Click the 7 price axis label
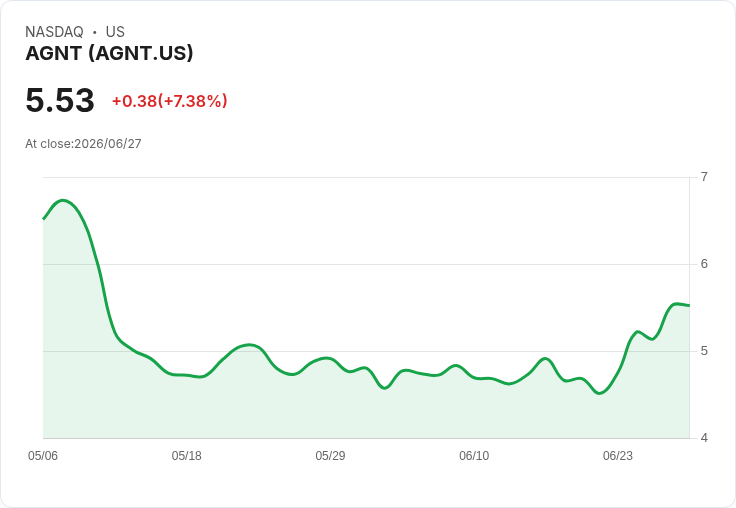 (x=704, y=177)
